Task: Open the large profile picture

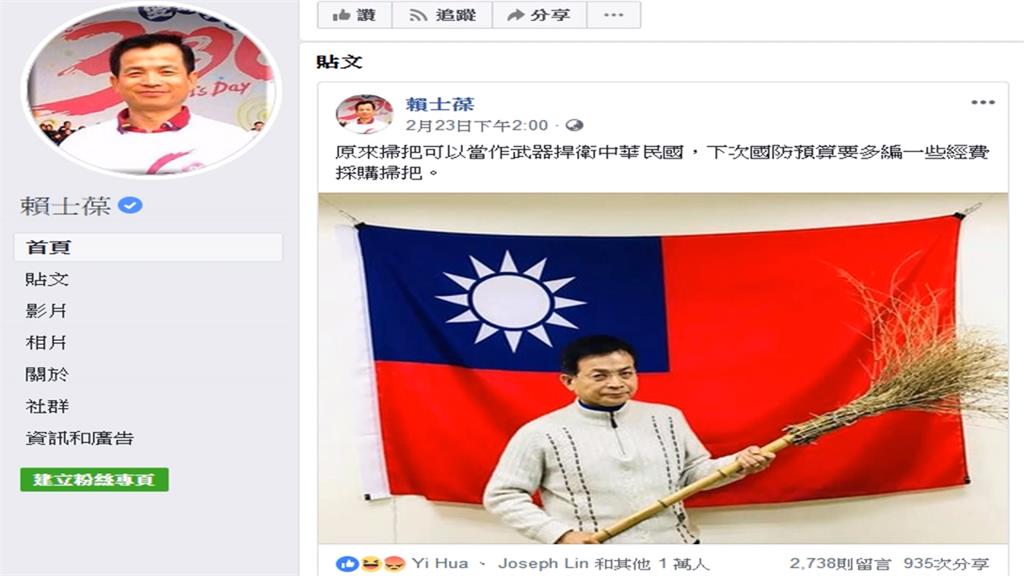Action: coord(151,91)
